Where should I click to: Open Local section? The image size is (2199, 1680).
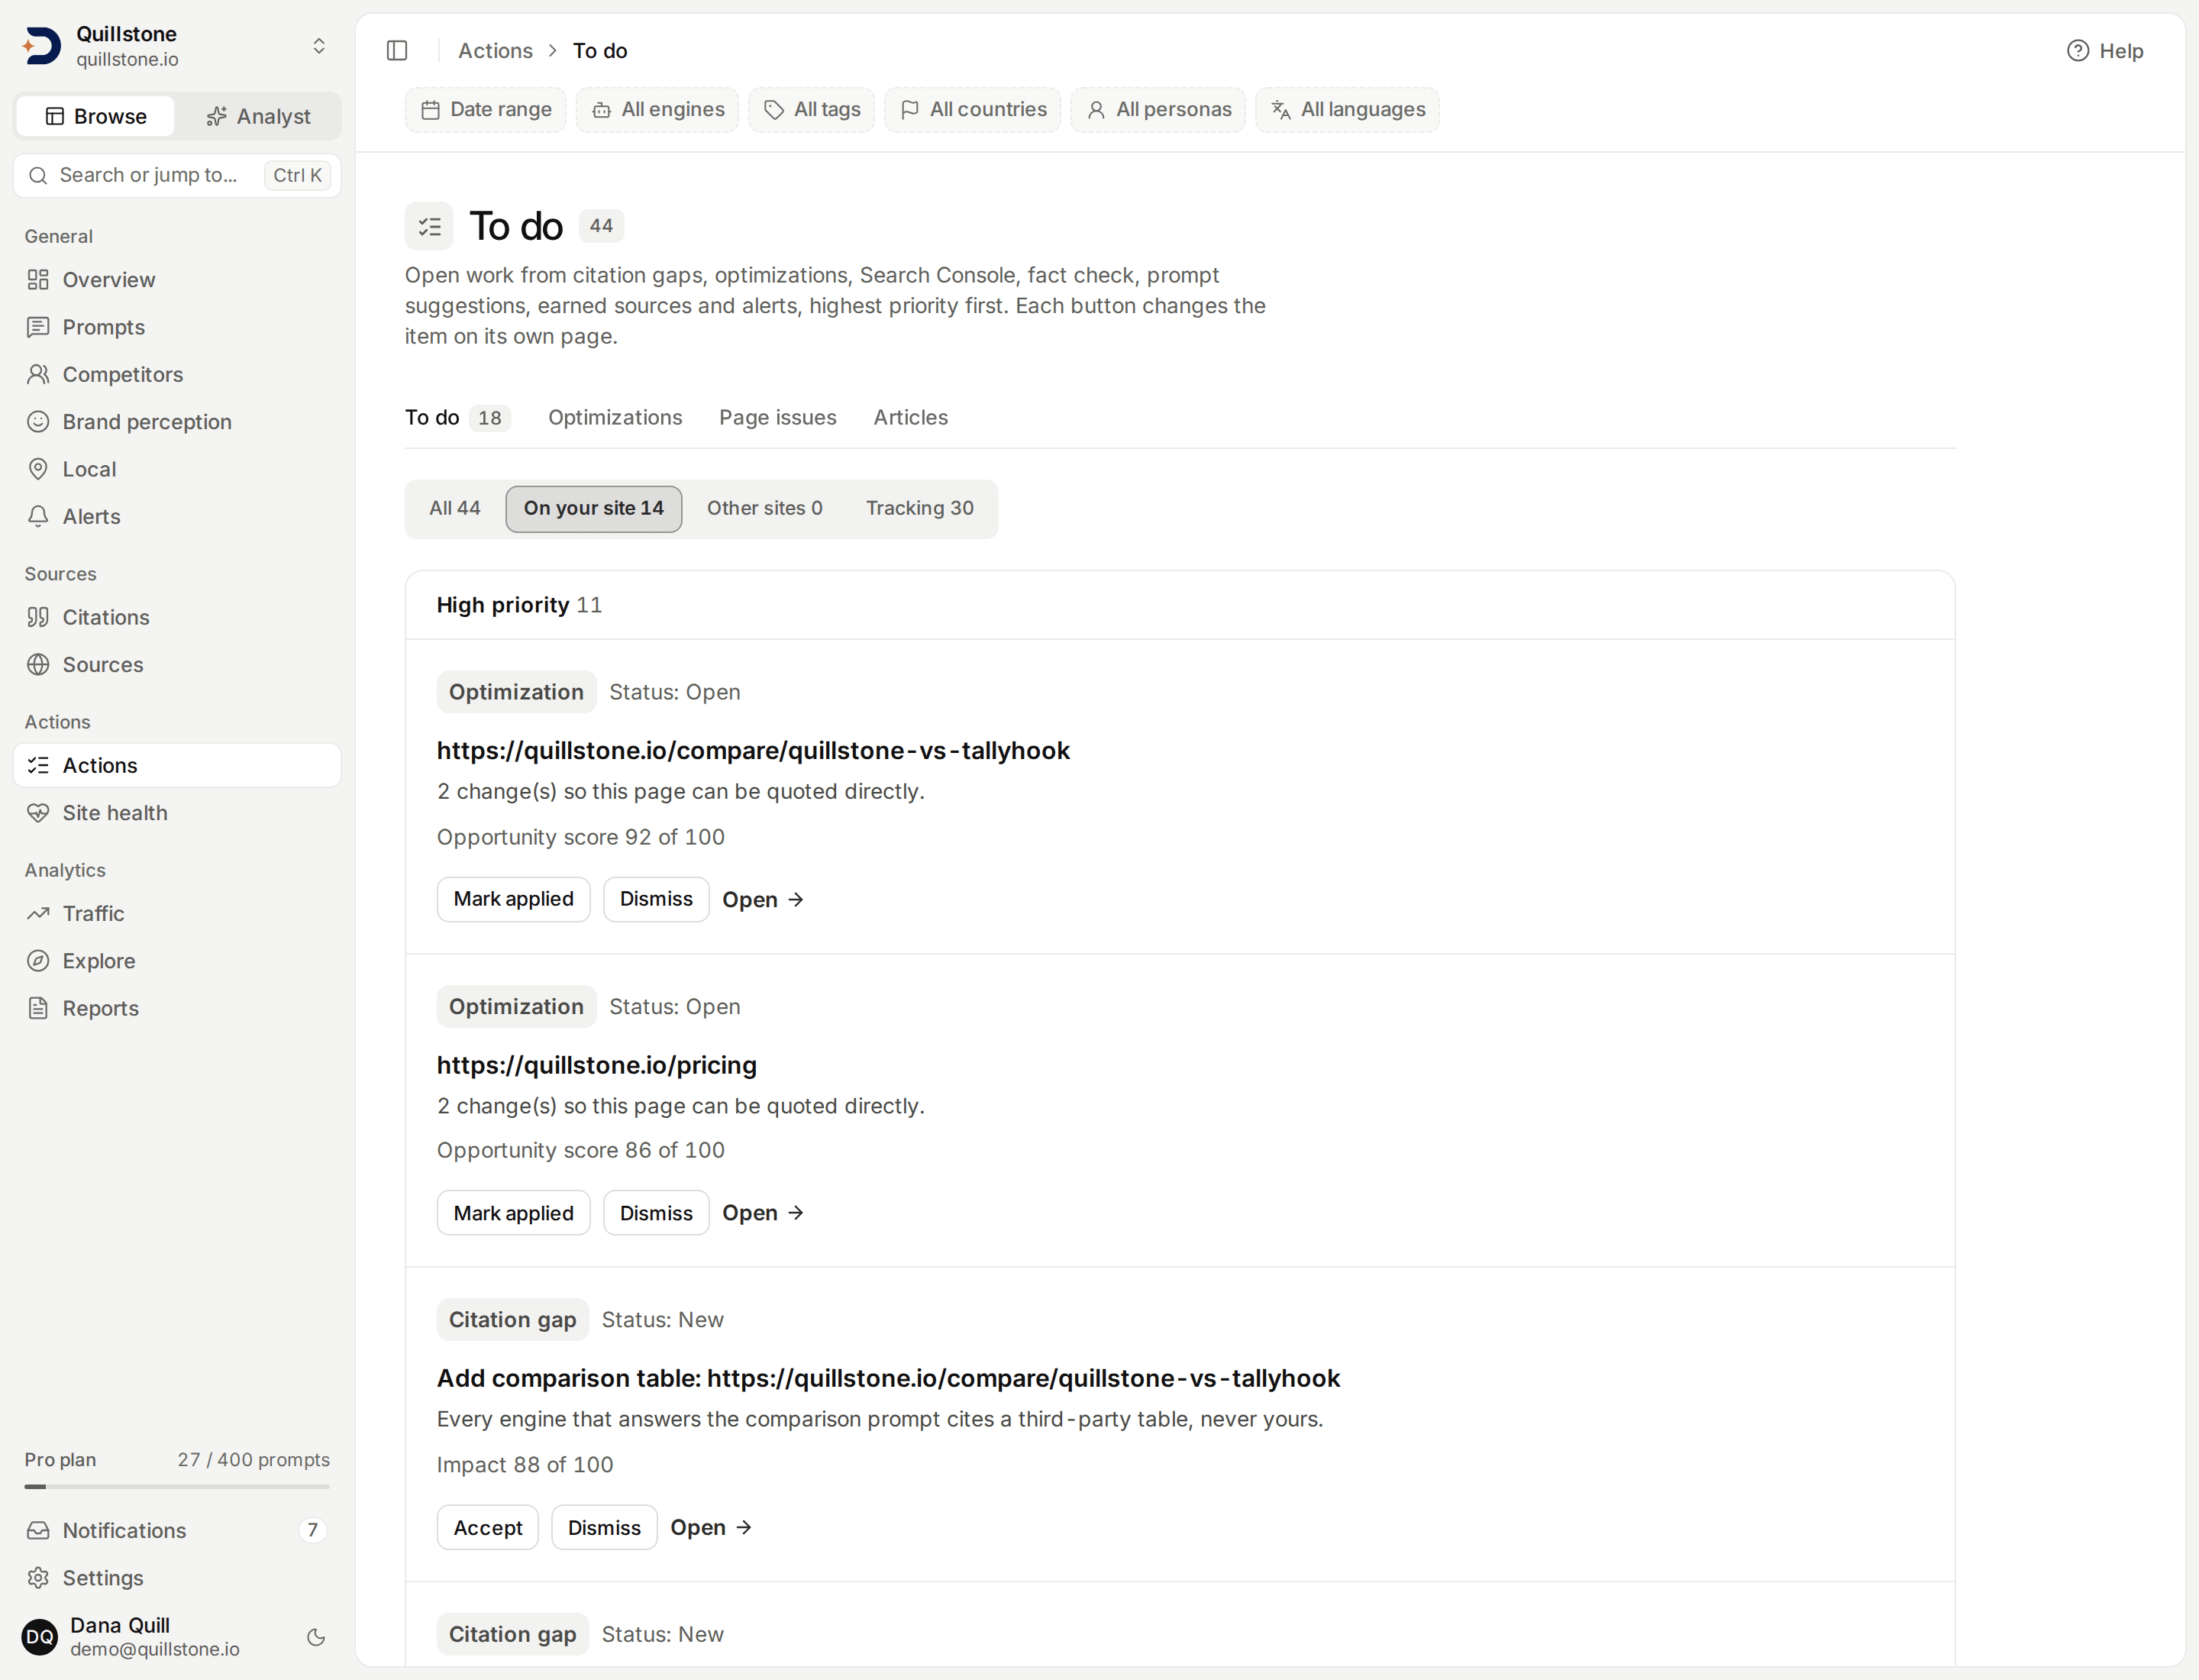tap(177, 469)
